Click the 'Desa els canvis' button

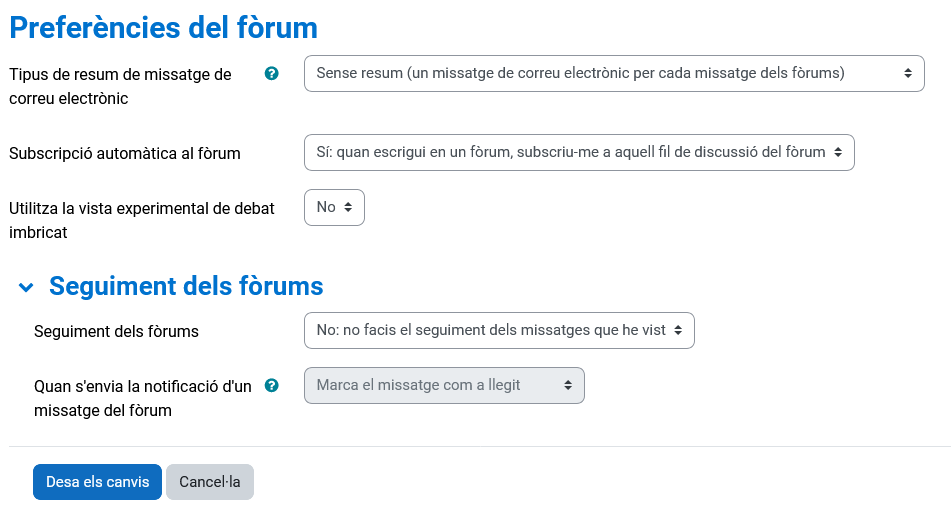click(97, 482)
